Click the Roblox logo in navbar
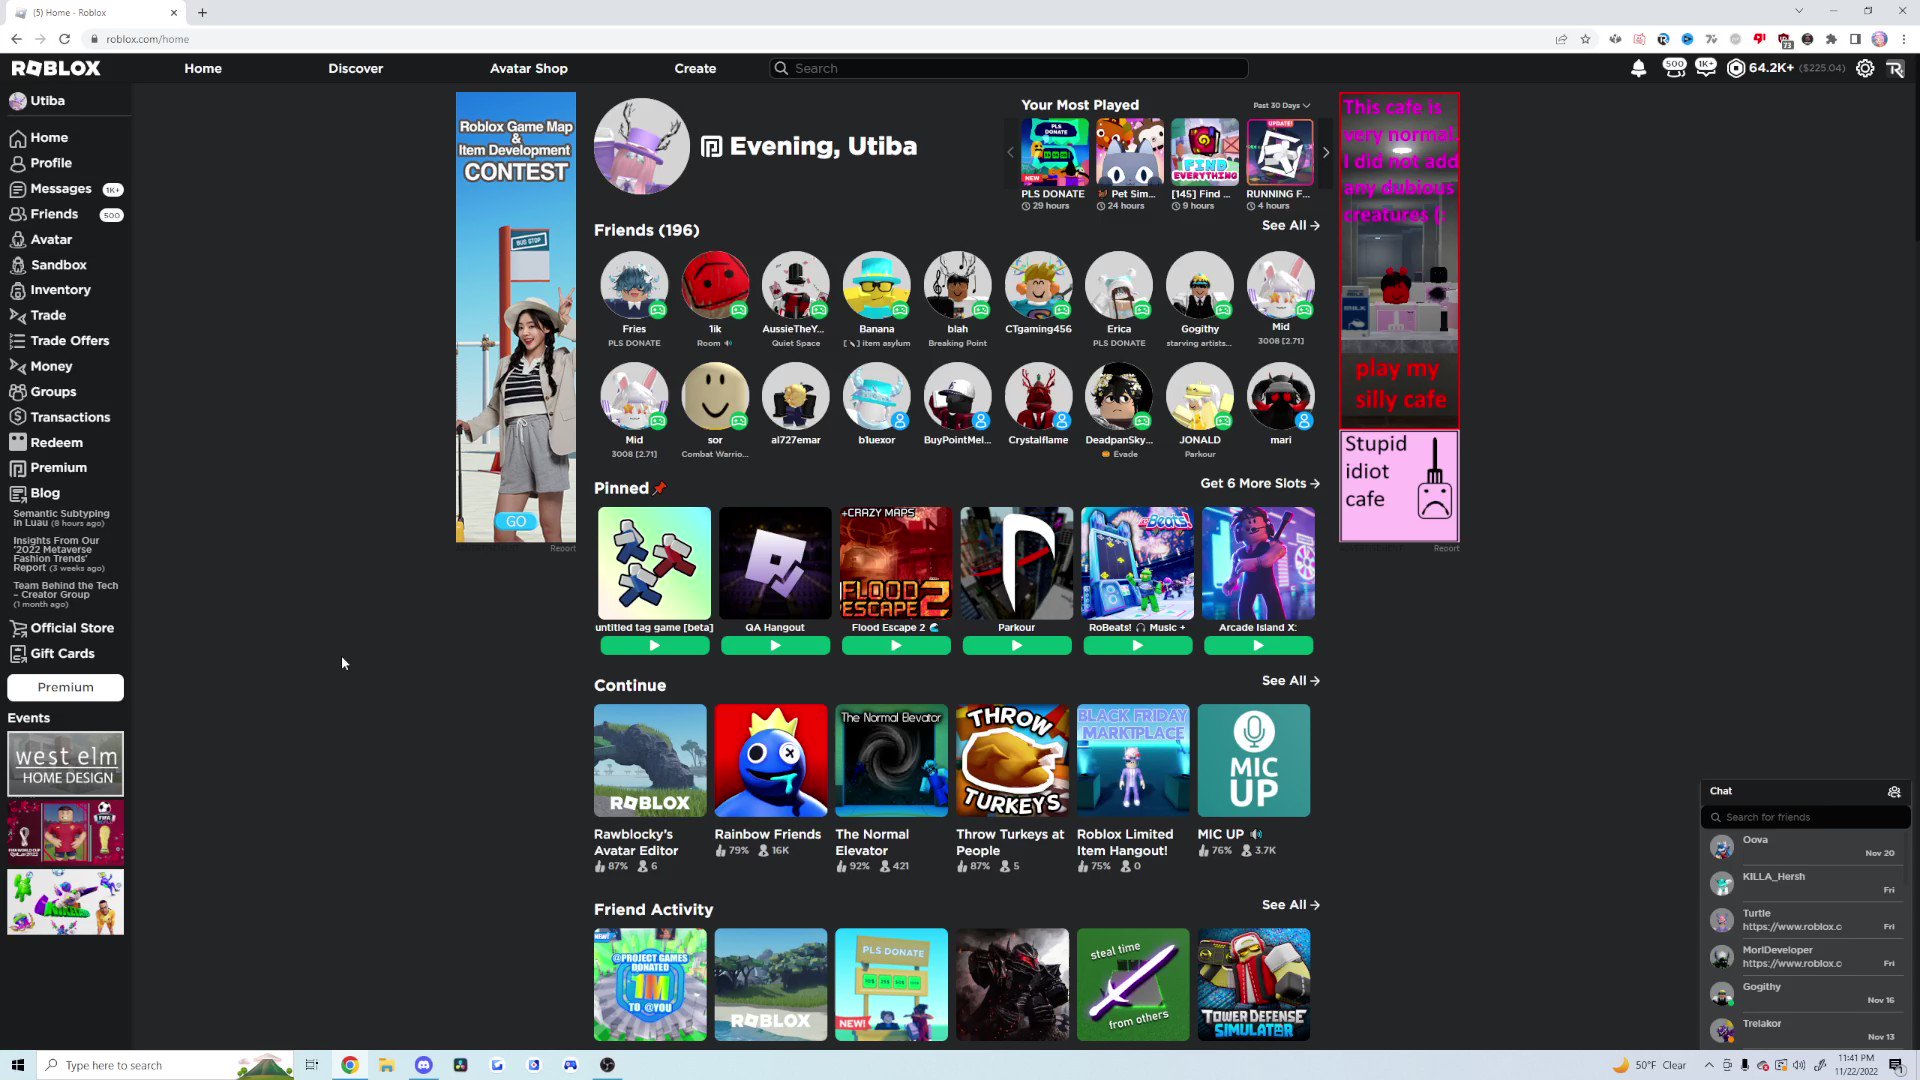Viewport: 1920px width, 1080px height. pyautogui.click(x=56, y=68)
